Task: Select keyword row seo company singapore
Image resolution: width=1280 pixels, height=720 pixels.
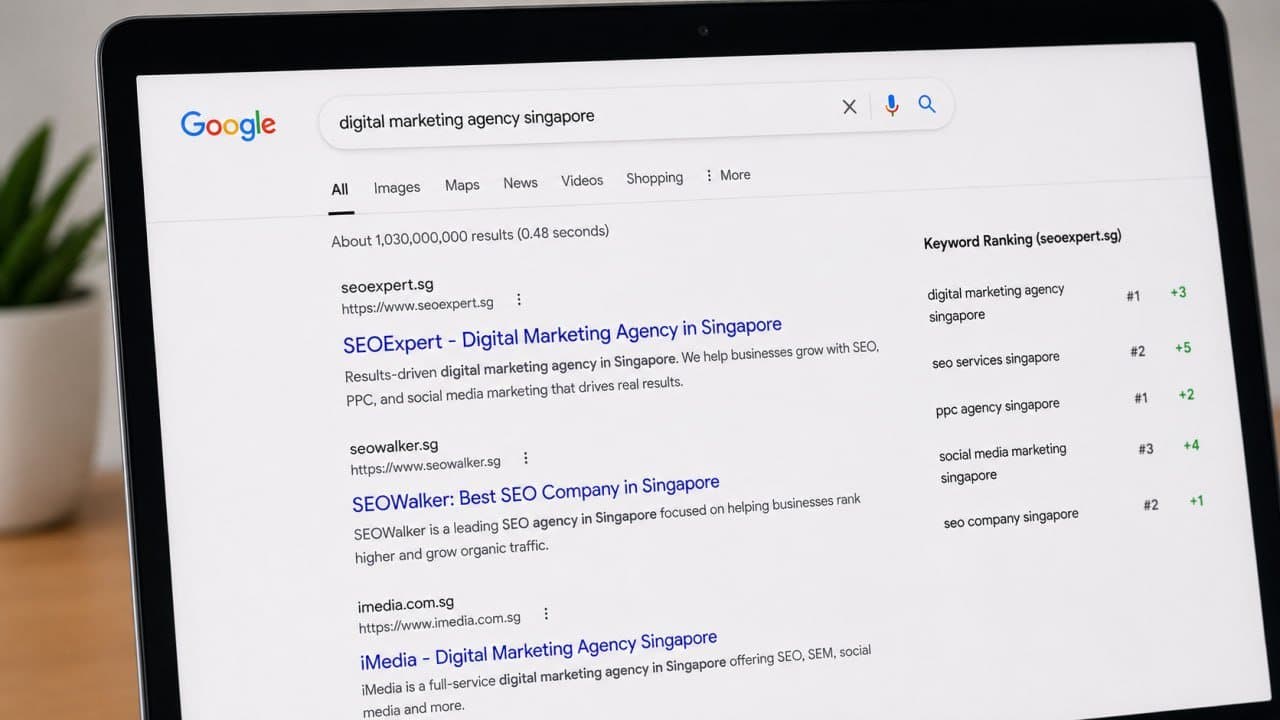Action: (x=1074, y=512)
